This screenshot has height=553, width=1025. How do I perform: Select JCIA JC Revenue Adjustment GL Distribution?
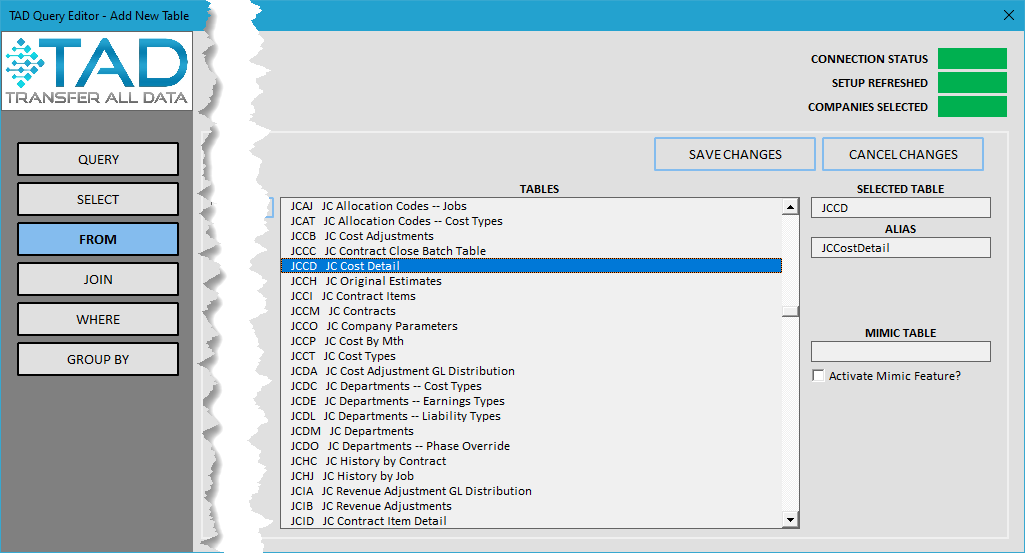[531, 492]
